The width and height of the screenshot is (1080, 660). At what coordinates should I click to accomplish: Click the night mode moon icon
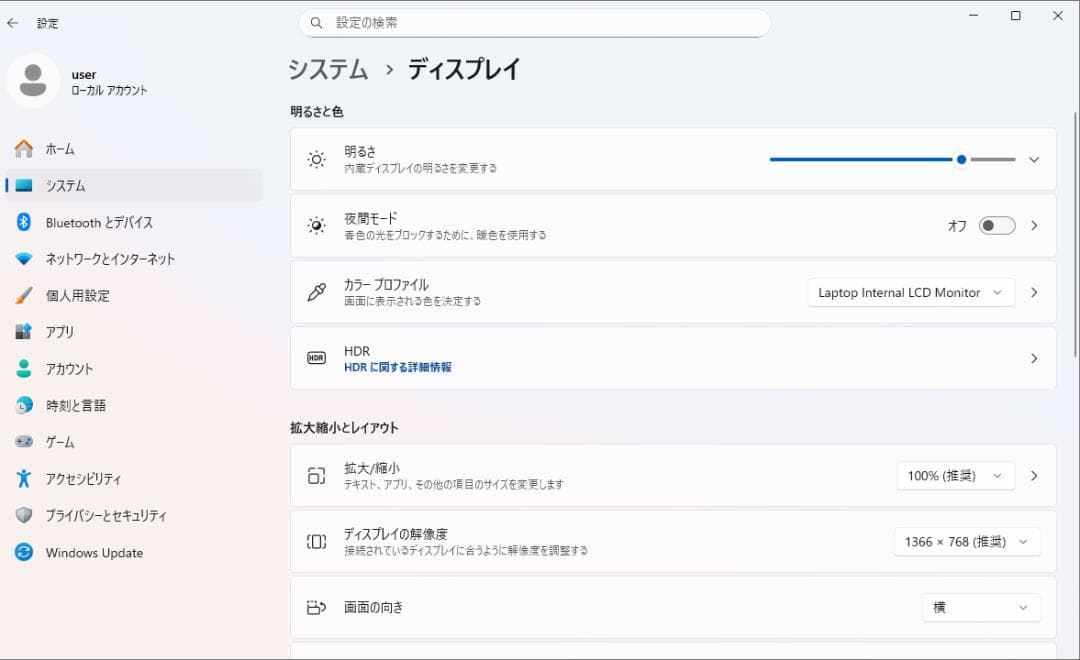tap(317, 226)
